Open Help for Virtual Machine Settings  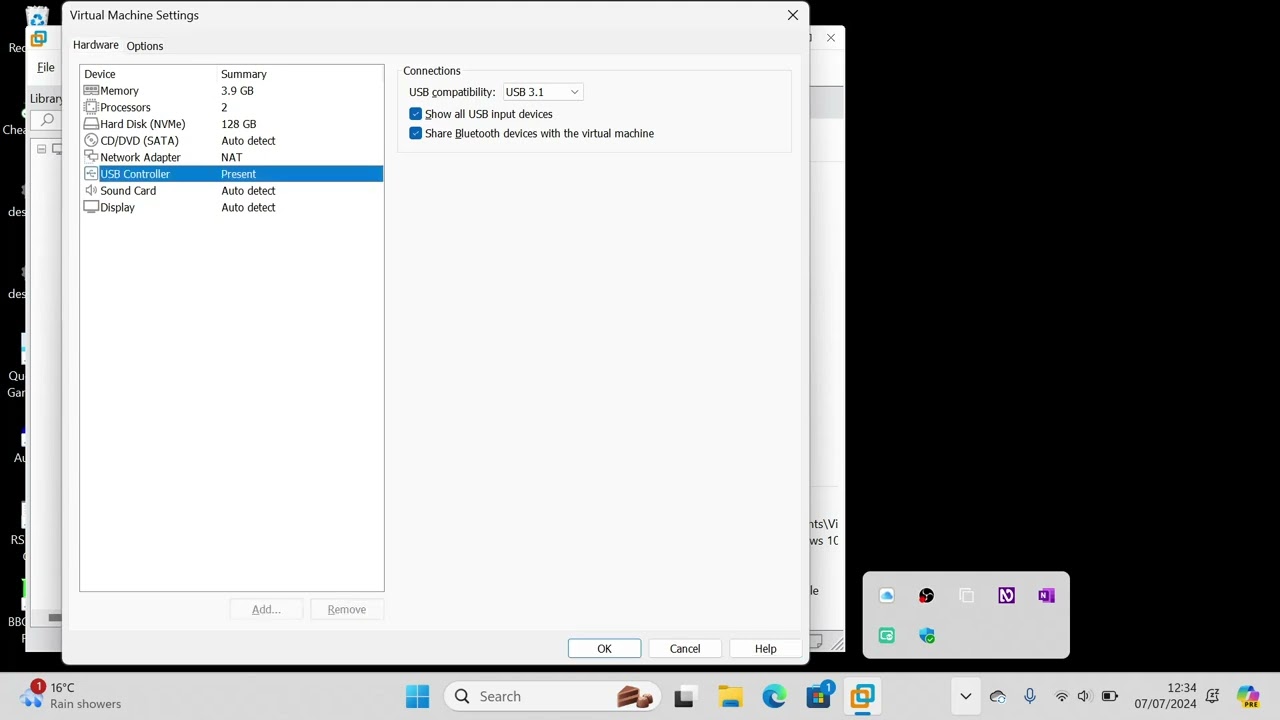coord(766,649)
